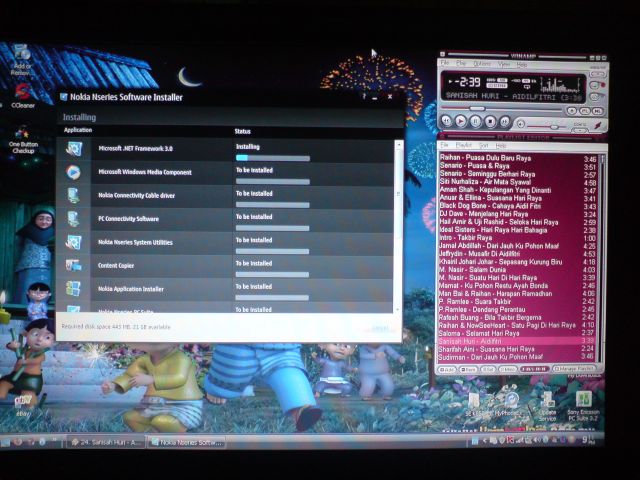The width and height of the screenshot is (640, 480).
Task: Open the Add or Remove desktop icon
Action: pyautogui.click(x=22, y=60)
